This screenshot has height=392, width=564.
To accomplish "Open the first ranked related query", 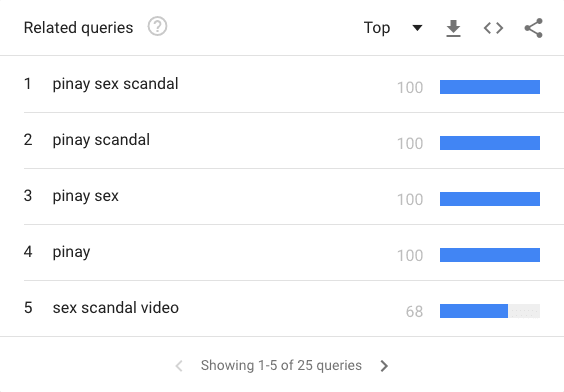I will [115, 84].
